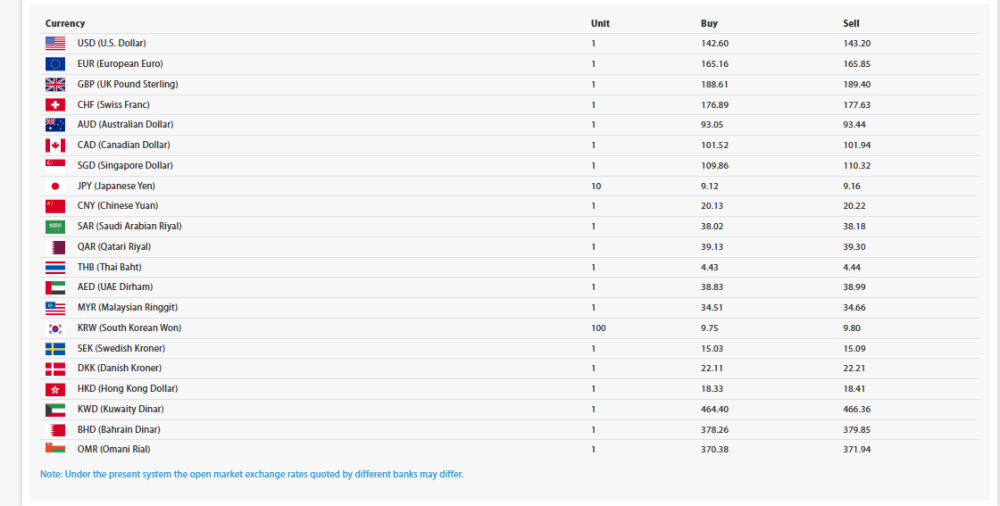1000x506 pixels.
Task: Click the South Korean Won flag icon
Action: 55,328
